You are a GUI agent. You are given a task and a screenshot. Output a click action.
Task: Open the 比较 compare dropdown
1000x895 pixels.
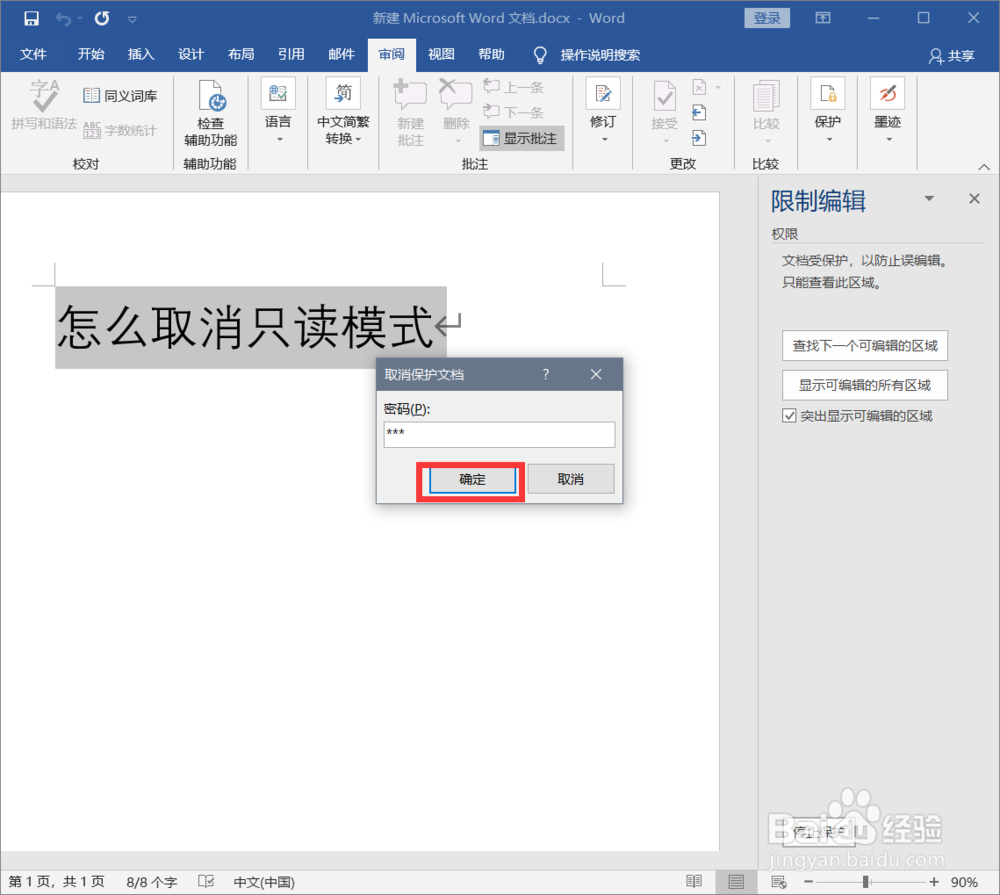767,111
